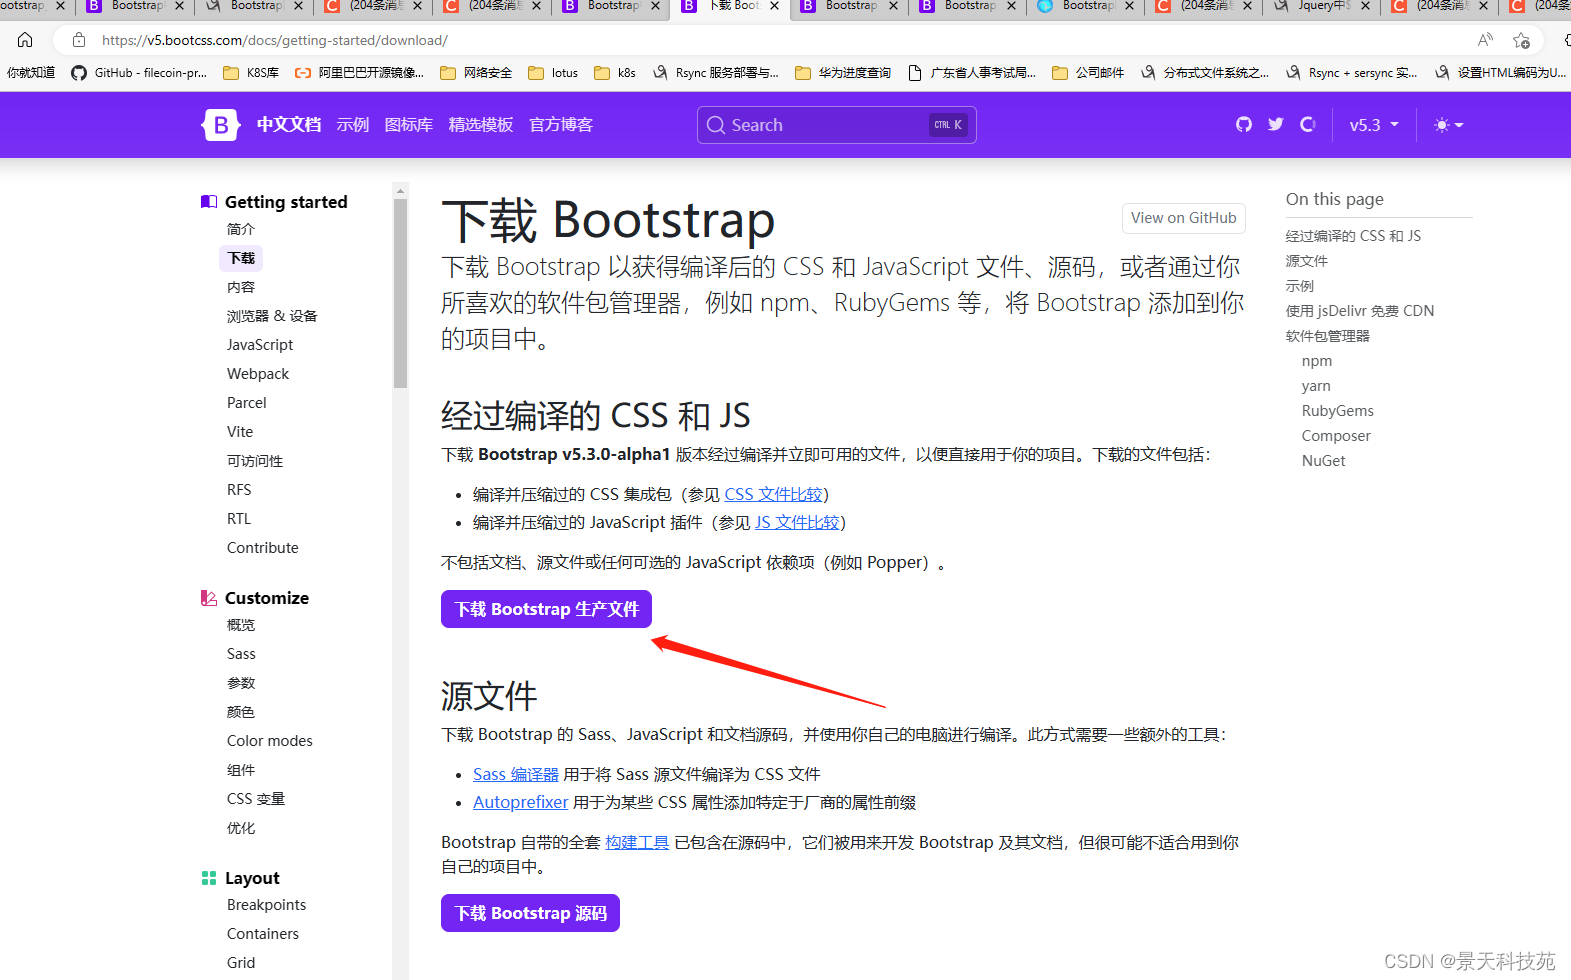Open Vite in the sidebar
The height and width of the screenshot is (980, 1571).
click(240, 432)
